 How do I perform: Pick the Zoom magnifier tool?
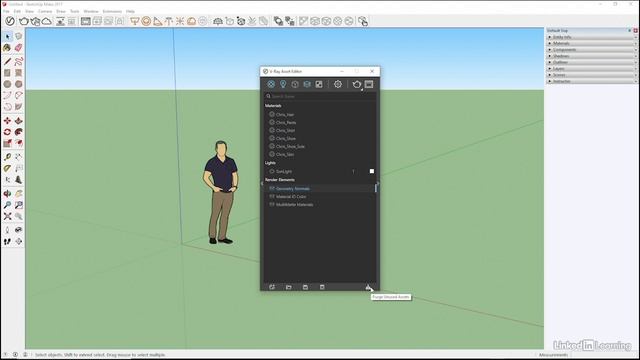(7, 205)
